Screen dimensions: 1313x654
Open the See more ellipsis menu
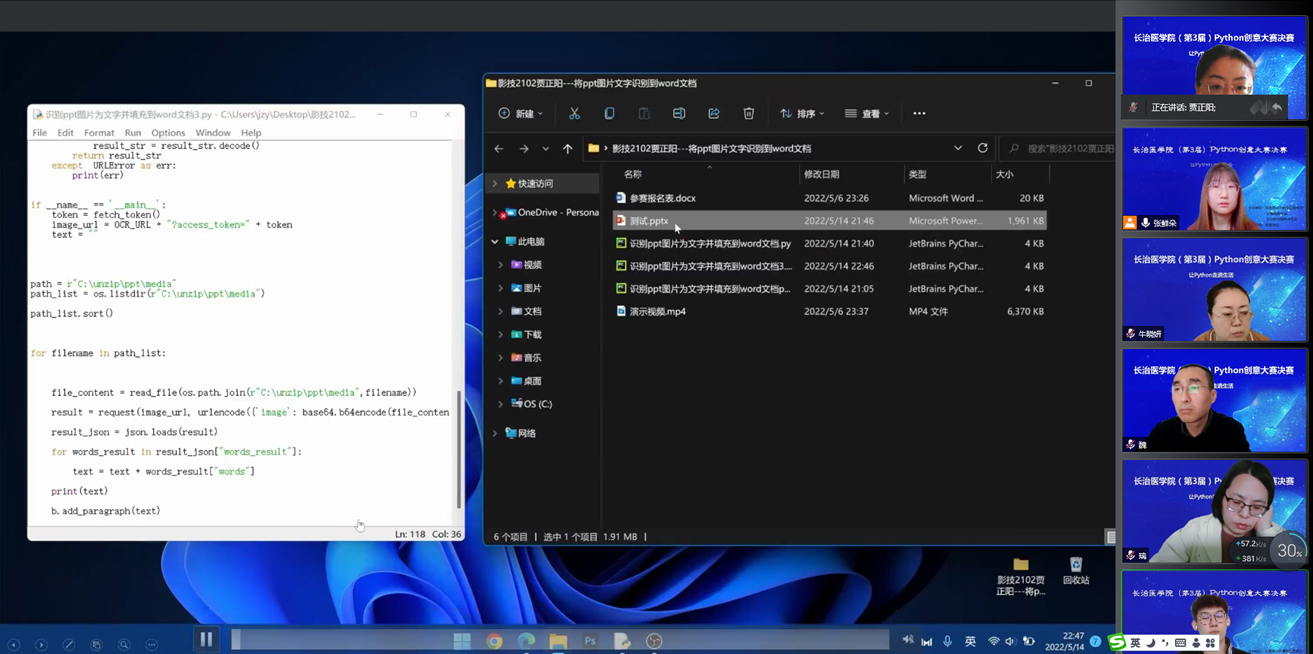[919, 114]
